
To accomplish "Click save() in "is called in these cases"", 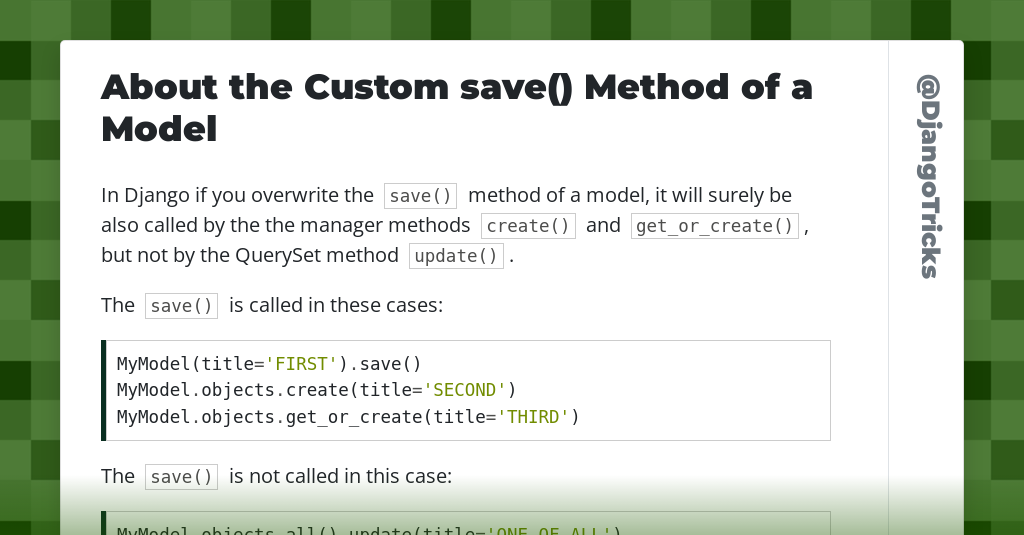I will pos(181,306).
